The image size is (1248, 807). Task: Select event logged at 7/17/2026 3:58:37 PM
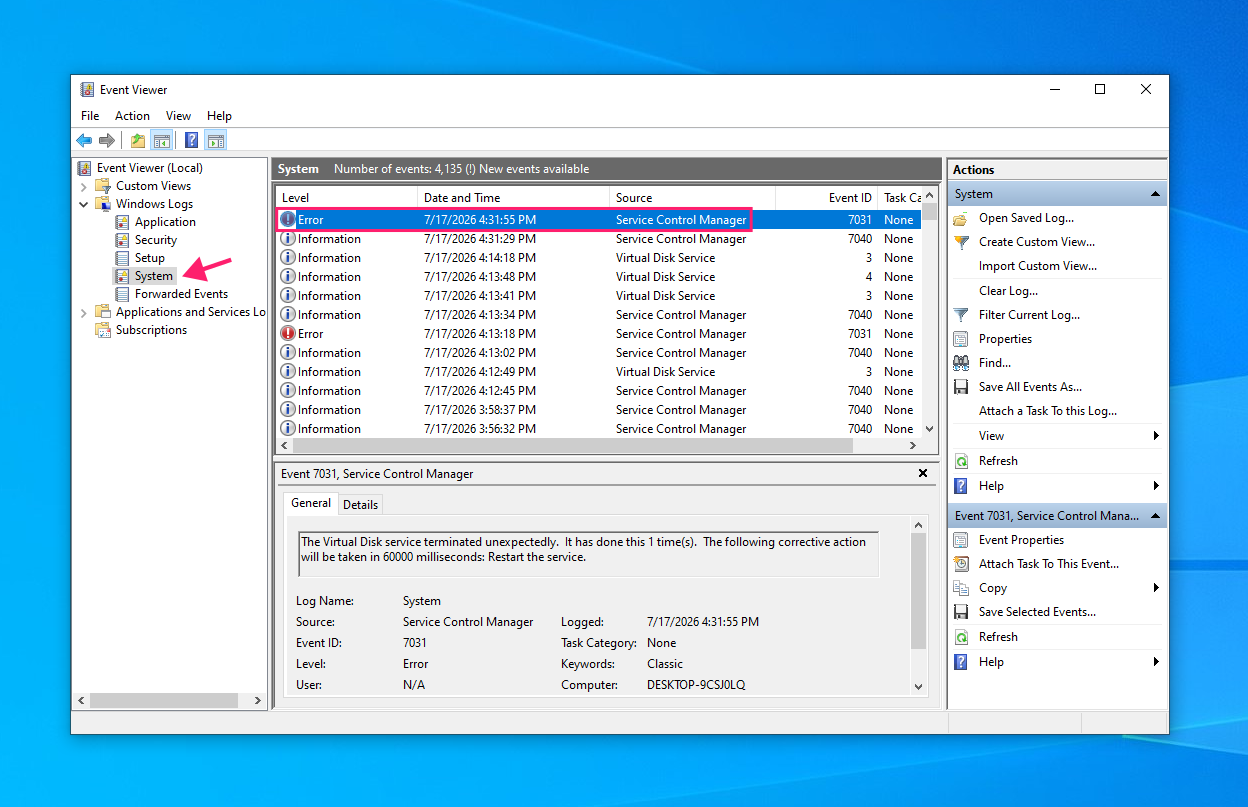[598, 410]
